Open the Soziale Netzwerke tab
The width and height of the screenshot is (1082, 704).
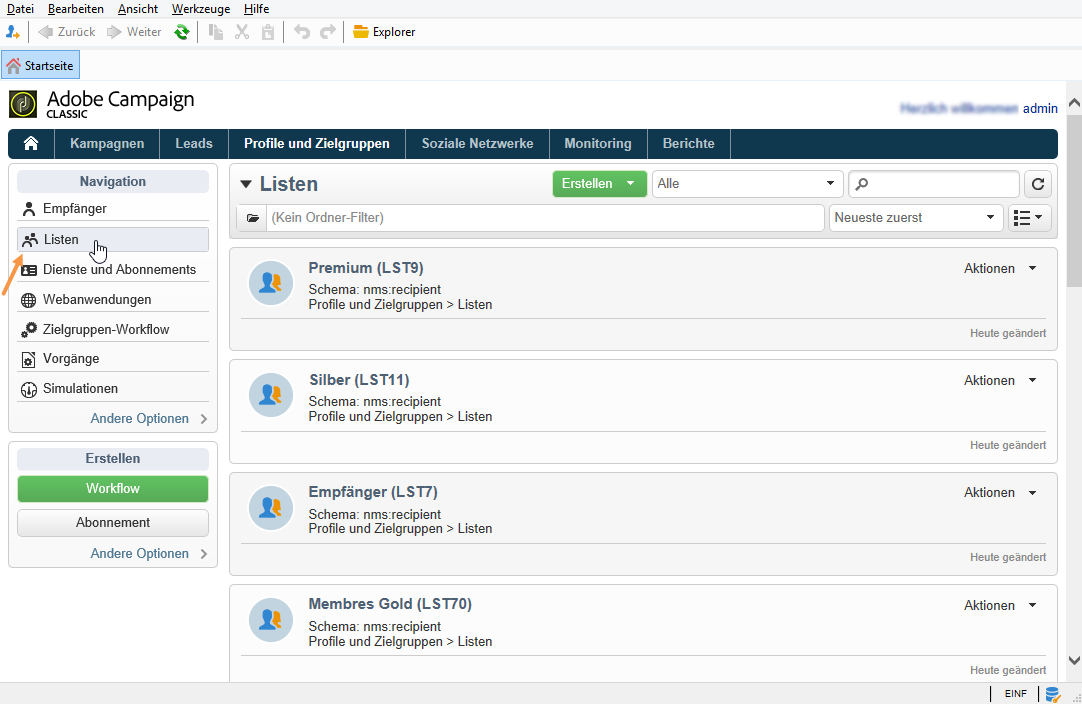pyautogui.click(x=478, y=144)
